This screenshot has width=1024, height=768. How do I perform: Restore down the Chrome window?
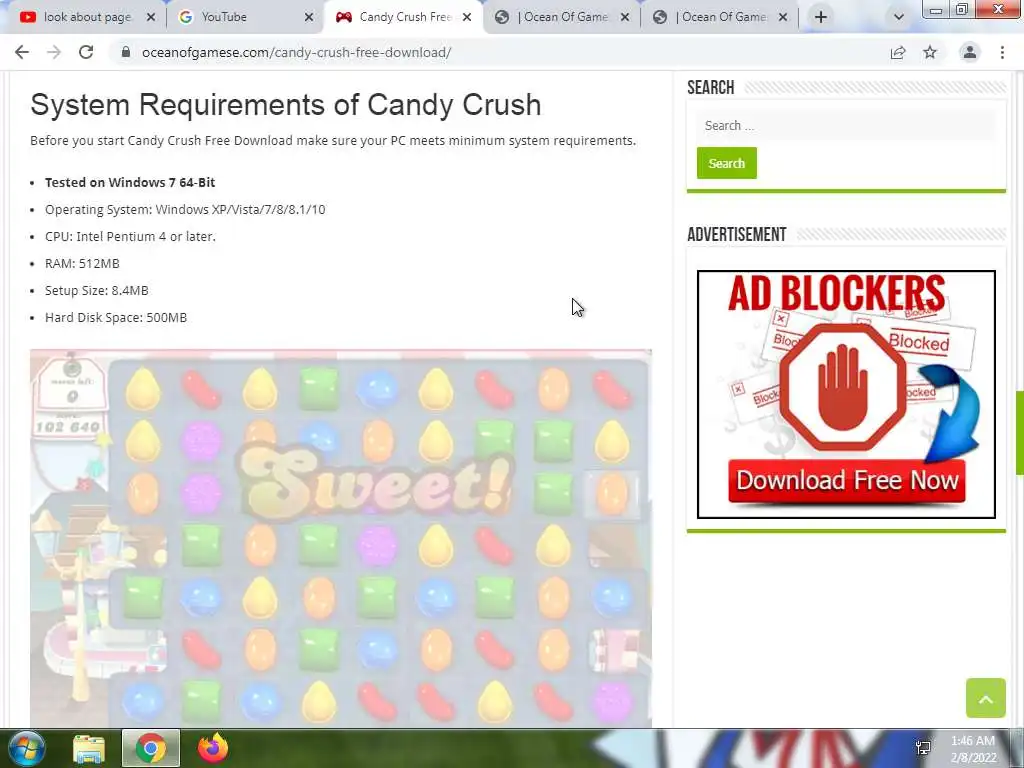pyautogui.click(x=962, y=9)
